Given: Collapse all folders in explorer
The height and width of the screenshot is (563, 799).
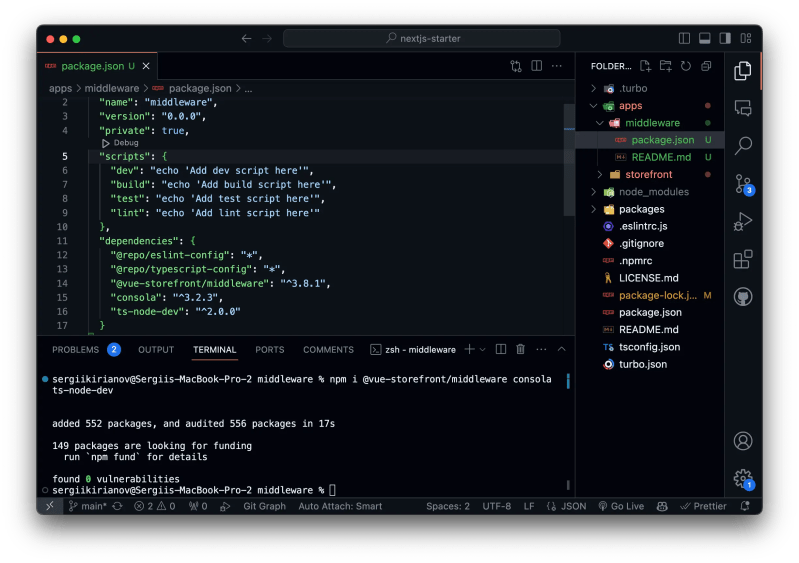Looking at the screenshot, I should point(706,66).
